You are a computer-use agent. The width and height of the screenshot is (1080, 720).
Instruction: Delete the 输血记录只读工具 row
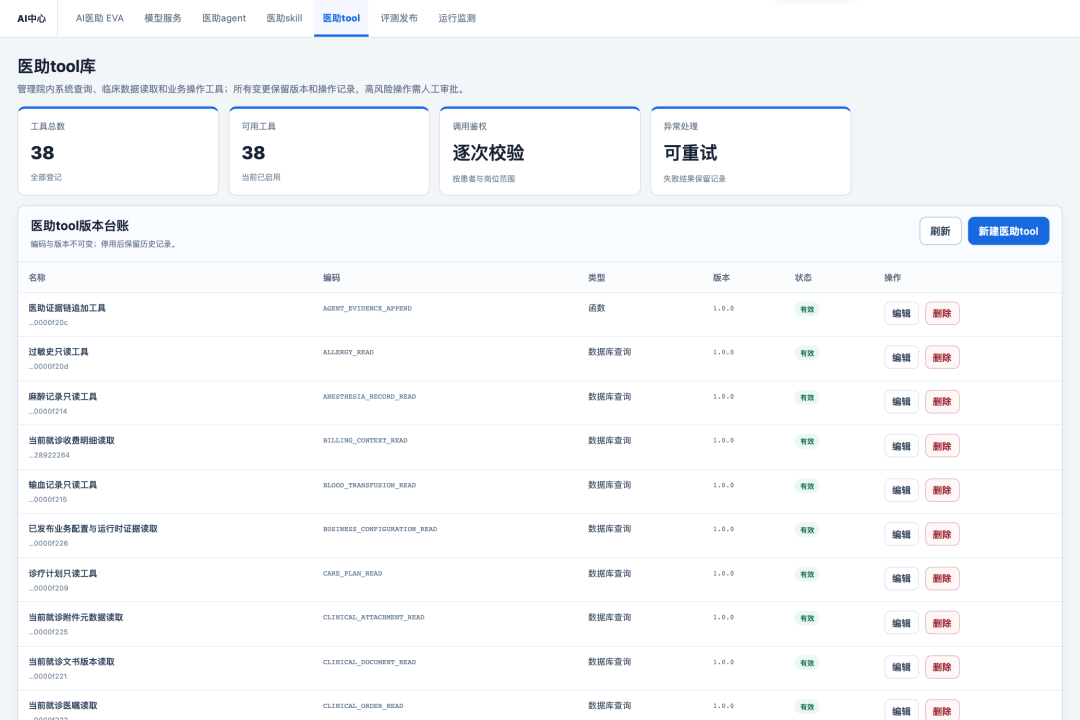pos(942,490)
